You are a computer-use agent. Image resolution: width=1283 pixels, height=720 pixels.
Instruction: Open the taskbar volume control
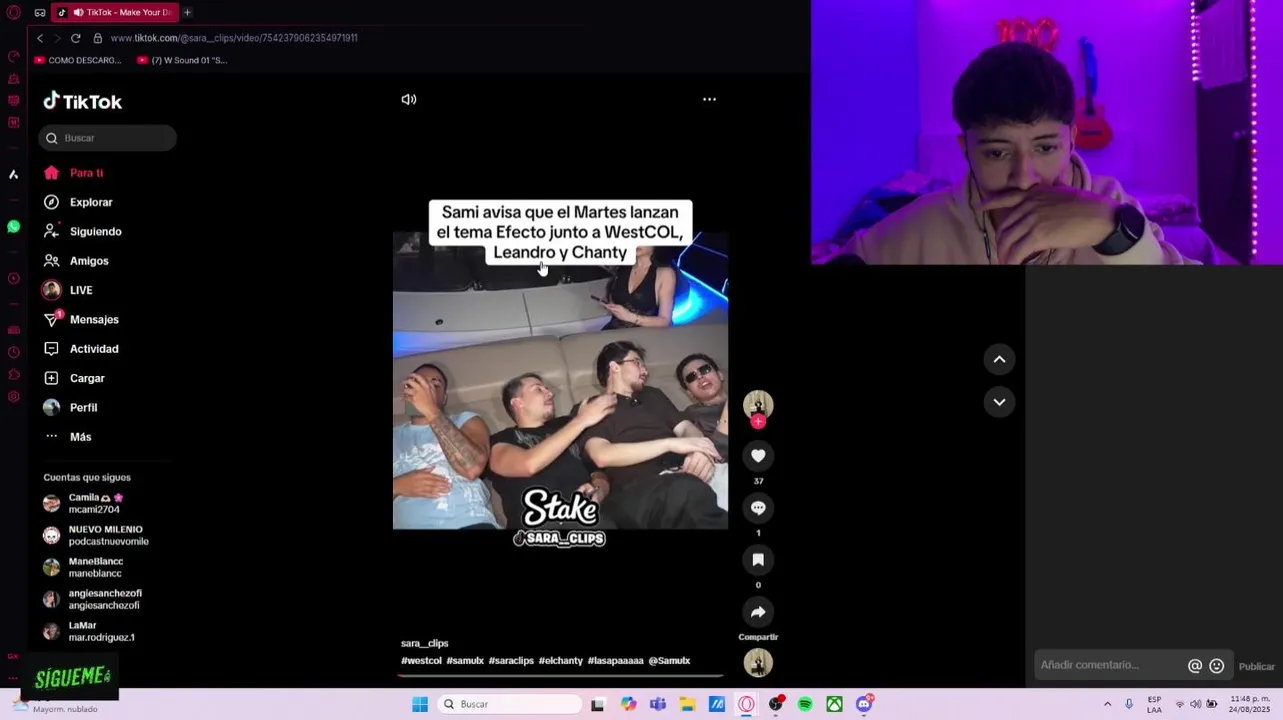[x=1195, y=704]
